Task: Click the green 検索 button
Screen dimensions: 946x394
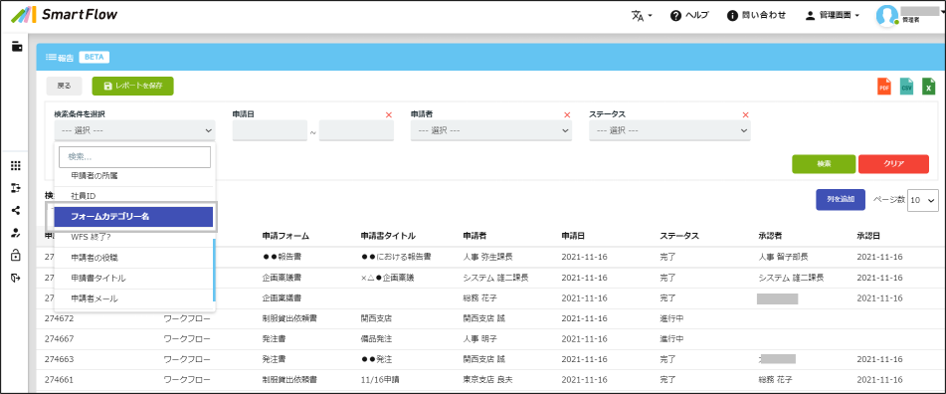Action: click(824, 164)
